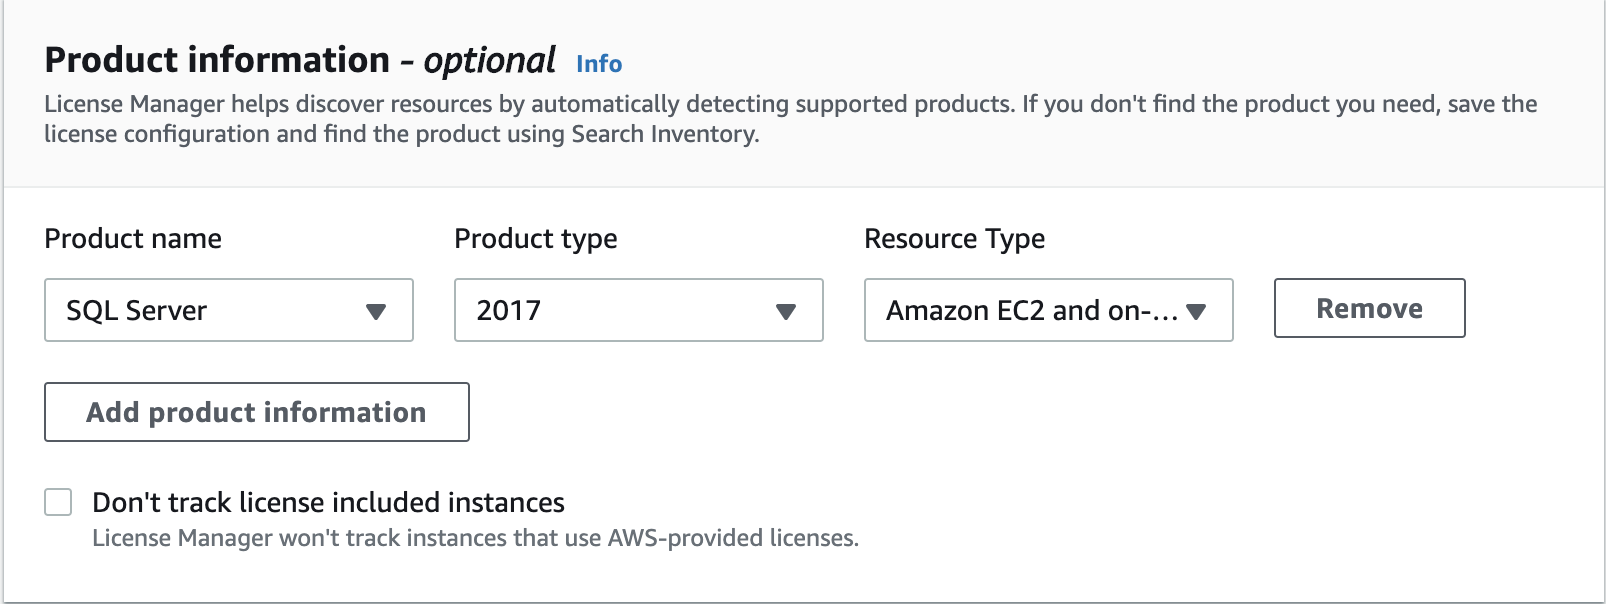Viewport: 1606px width, 604px height.
Task: Click the Remove button
Action: click(x=1369, y=308)
